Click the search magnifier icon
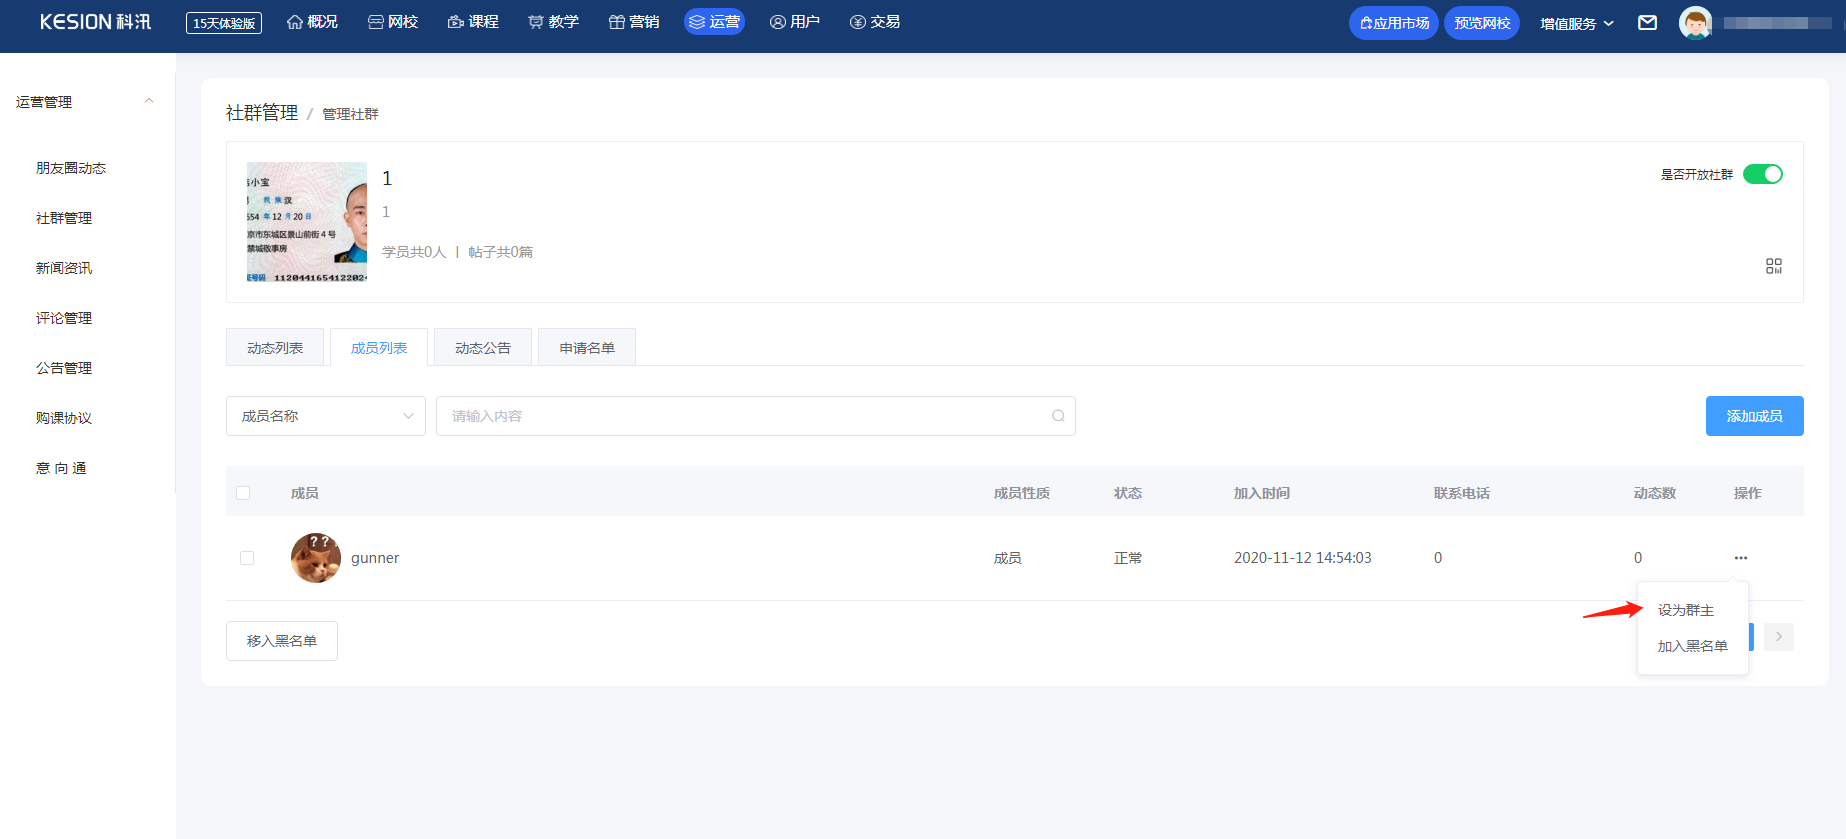The image size is (1846, 839). tap(1058, 416)
